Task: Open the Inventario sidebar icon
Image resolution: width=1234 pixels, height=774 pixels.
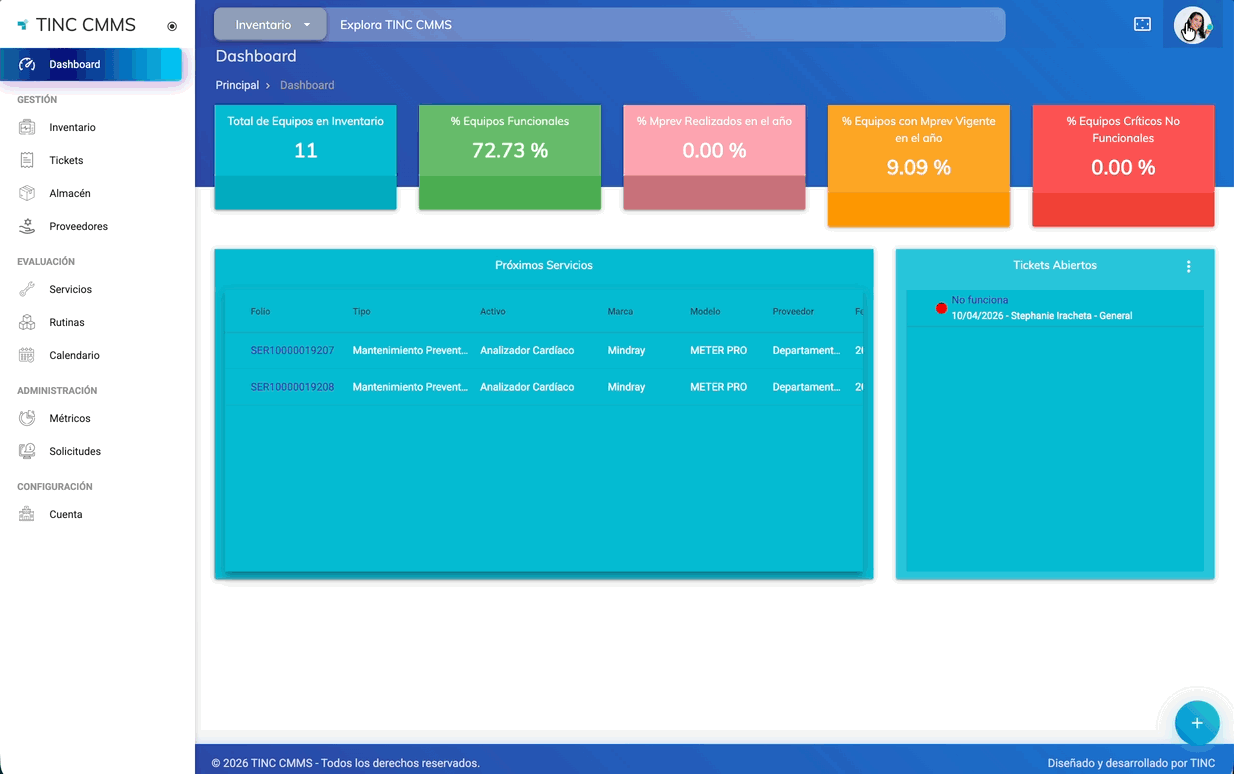Action: pyautogui.click(x=27, y=128)
